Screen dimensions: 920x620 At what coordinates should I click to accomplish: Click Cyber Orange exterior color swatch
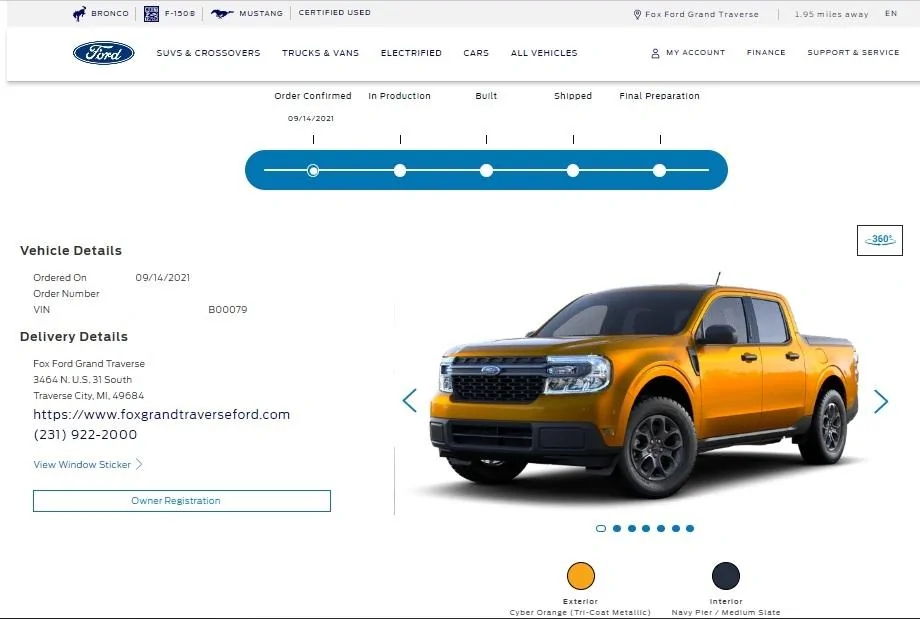[x=581, y=576]
